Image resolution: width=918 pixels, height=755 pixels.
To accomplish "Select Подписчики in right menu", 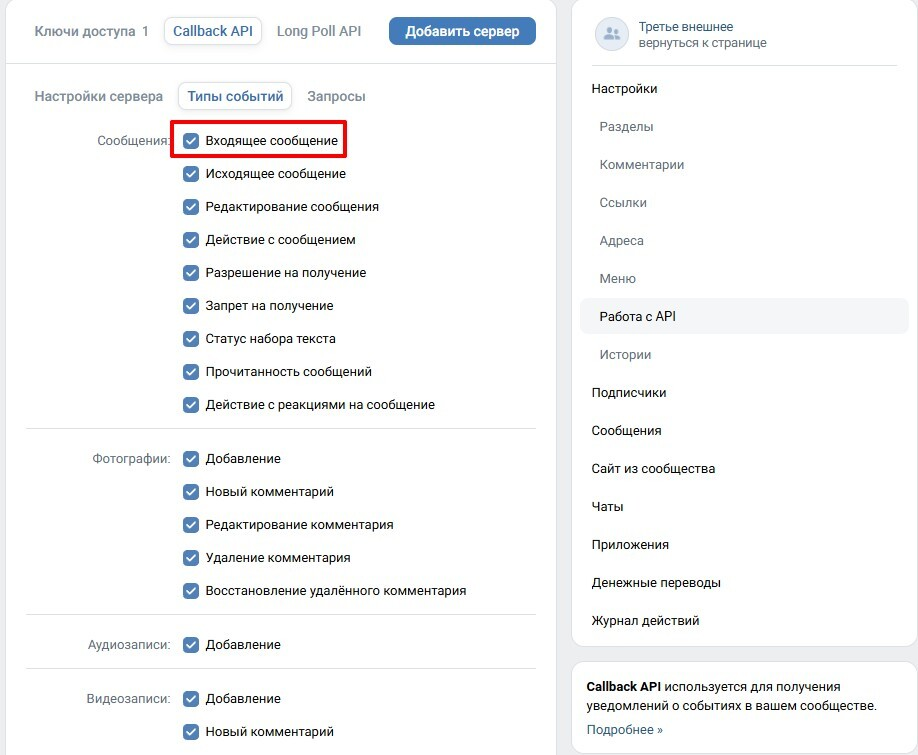I will [x=629, y=393].
